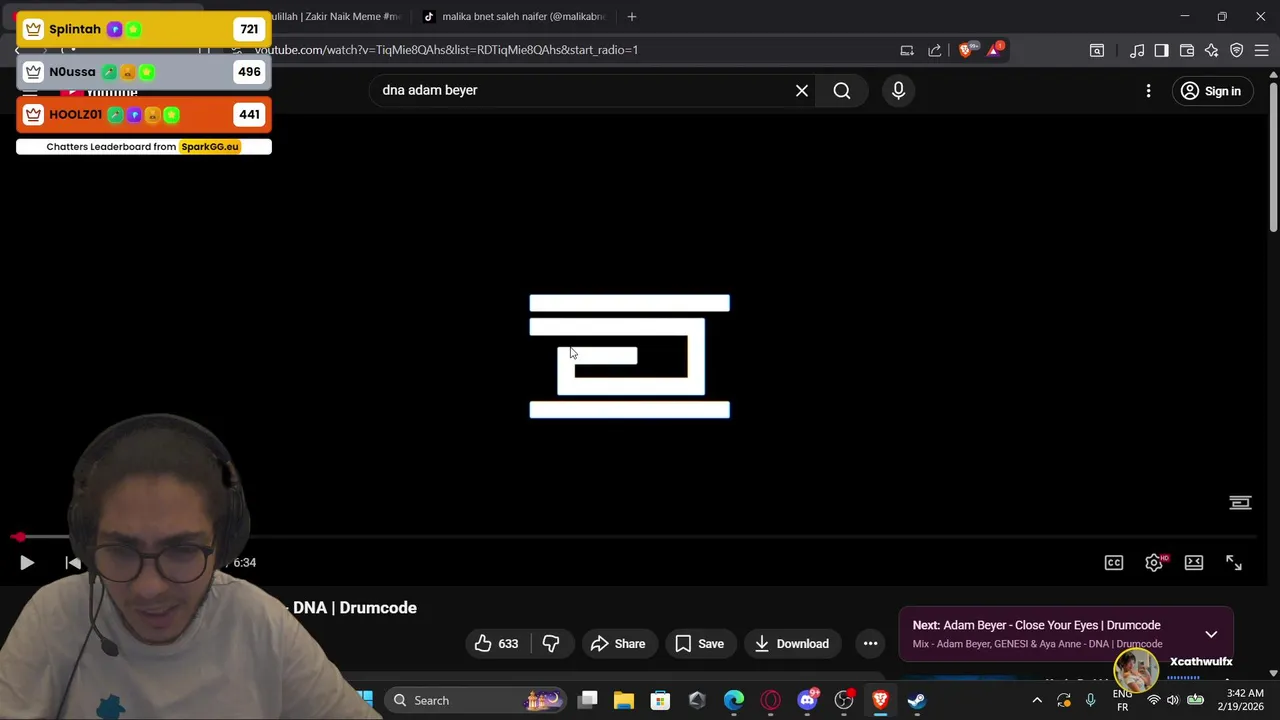Viewport: 1280px width, 720px height.
Task: Open Brave Wallet icon
Action: click(x=1187, y=50)
